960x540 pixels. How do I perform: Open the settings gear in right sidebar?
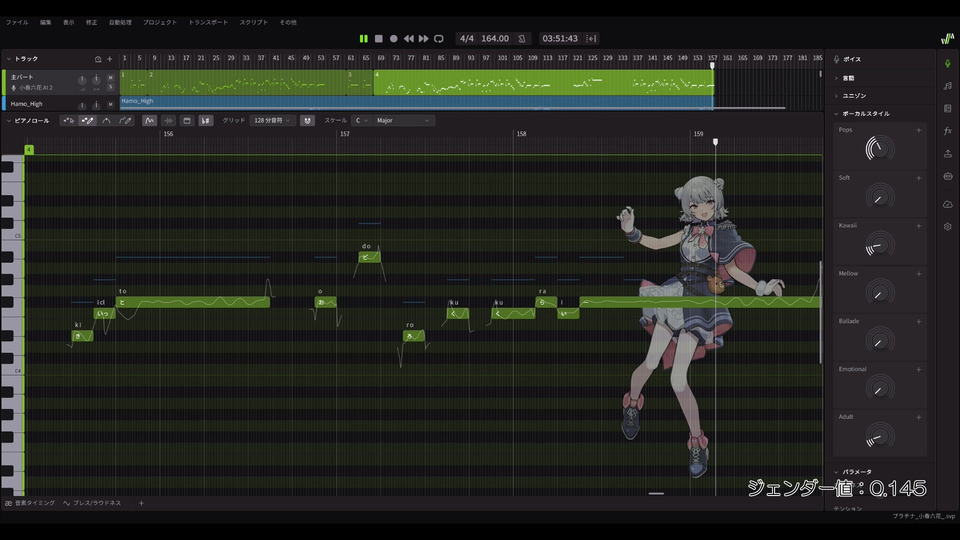pyautogui.click(x=947, y=227)
